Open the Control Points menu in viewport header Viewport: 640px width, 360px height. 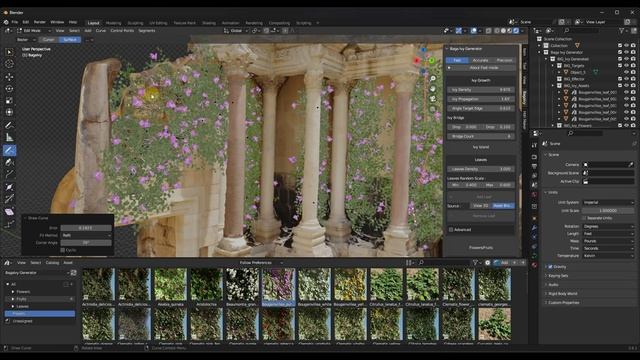[x=122, y=31]
